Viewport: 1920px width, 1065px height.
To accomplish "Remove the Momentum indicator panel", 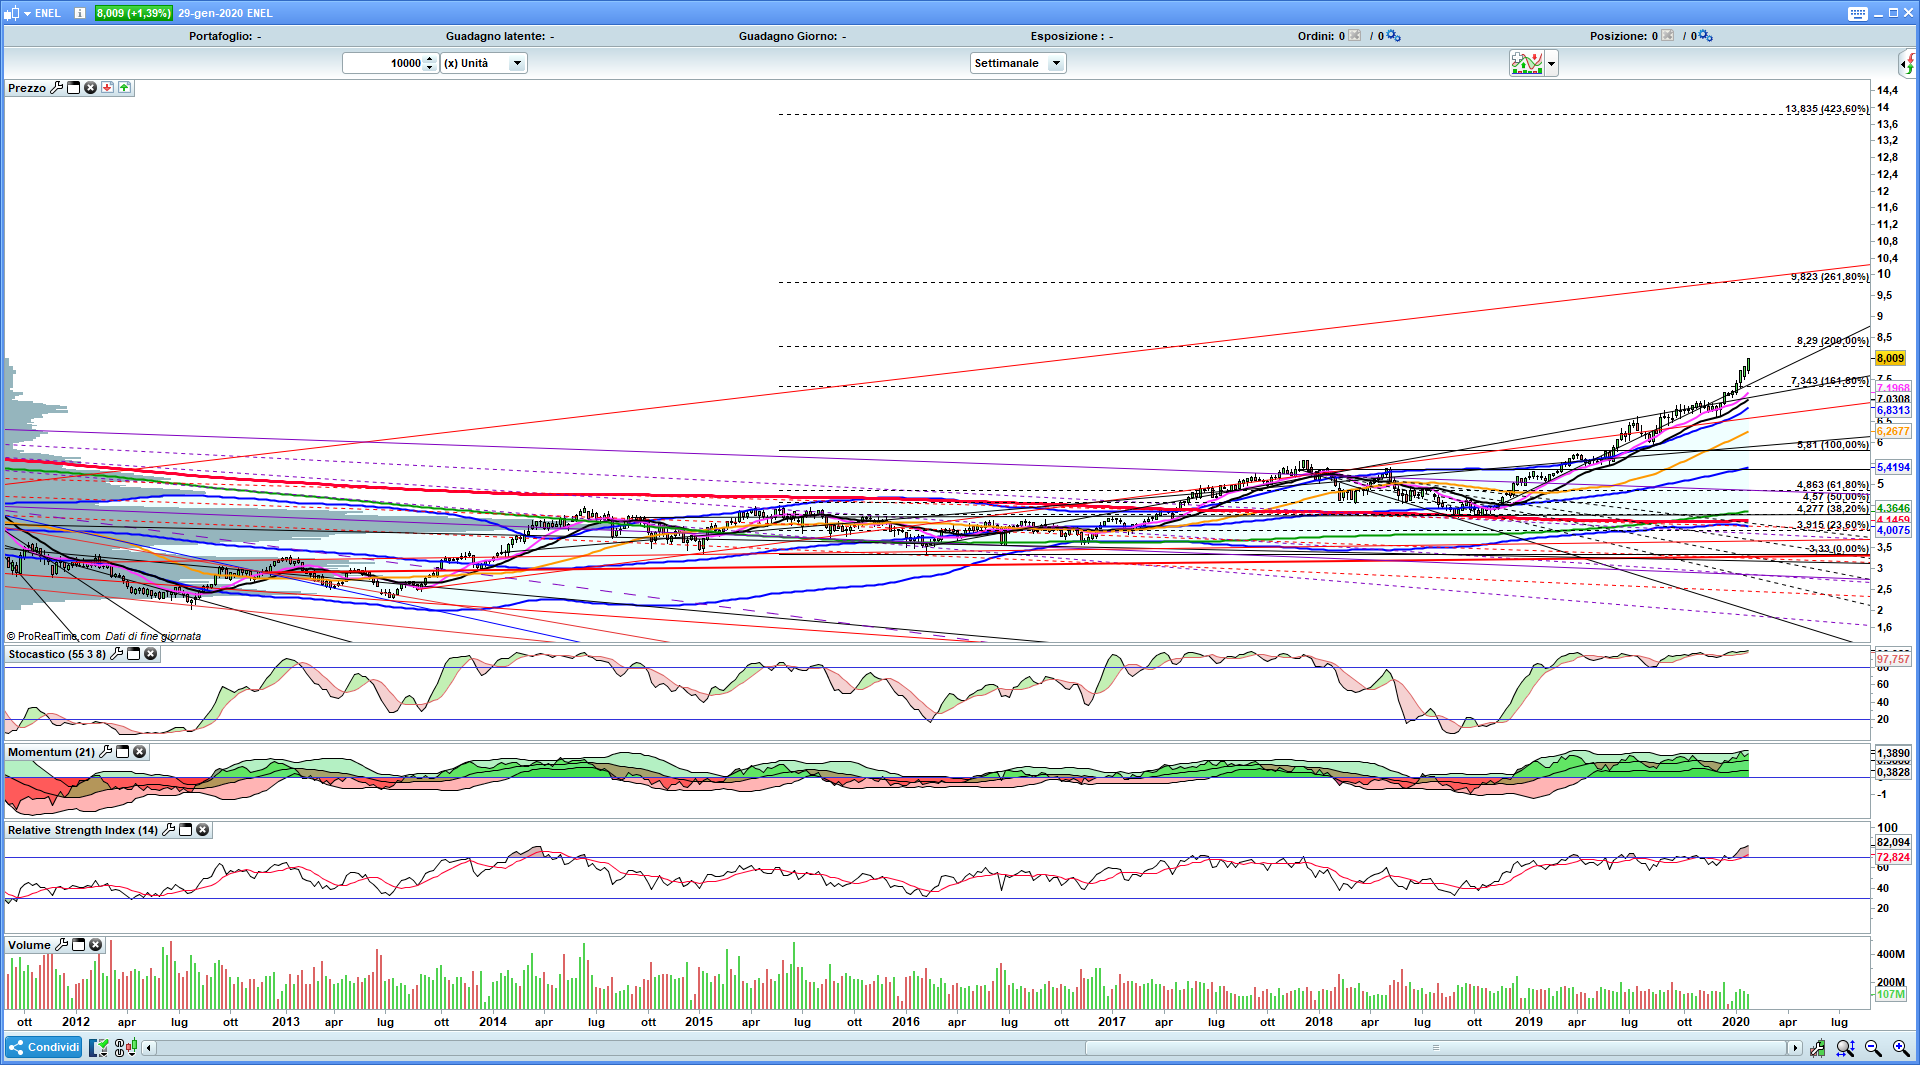I will tap(139, 752).
